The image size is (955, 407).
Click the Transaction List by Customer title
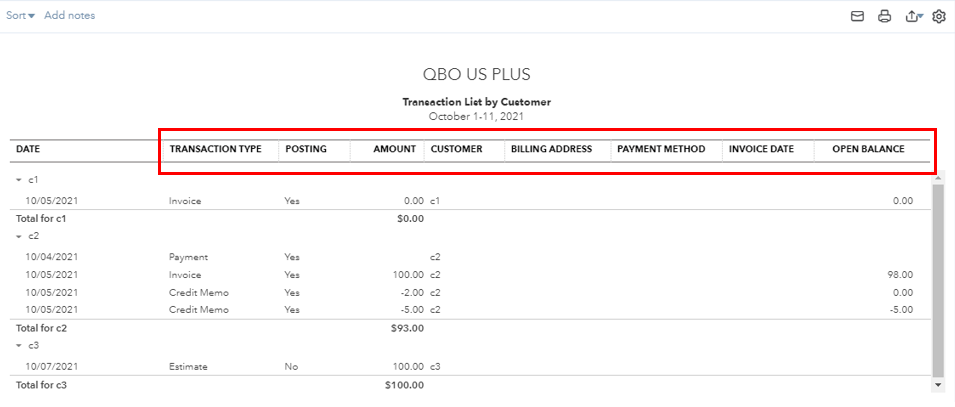(477, 102)
